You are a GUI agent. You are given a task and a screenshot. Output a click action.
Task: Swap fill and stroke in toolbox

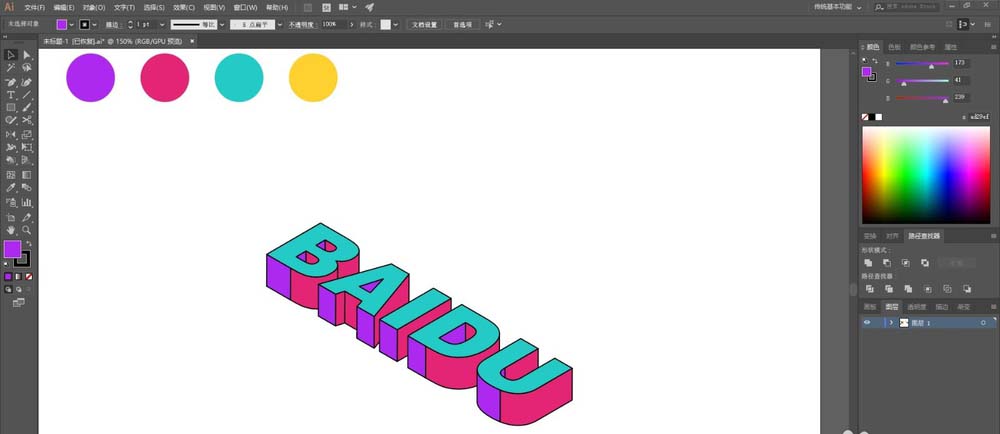click(29, 243)
